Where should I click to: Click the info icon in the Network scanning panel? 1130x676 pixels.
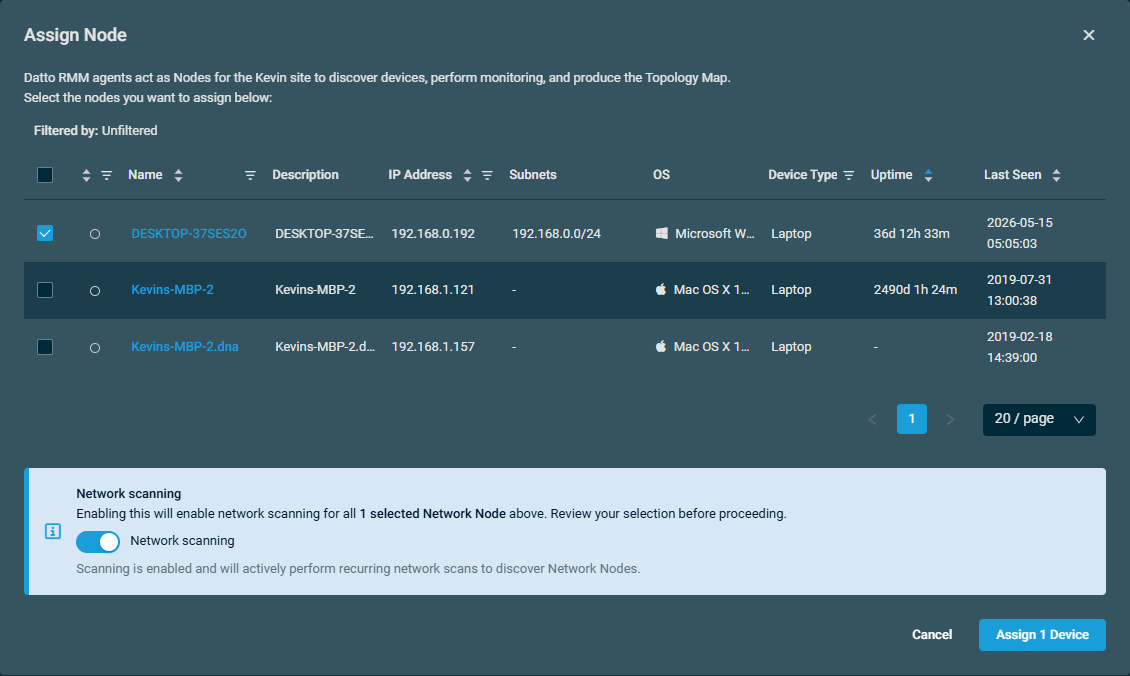pyautogui.click(x=53, y=531)
